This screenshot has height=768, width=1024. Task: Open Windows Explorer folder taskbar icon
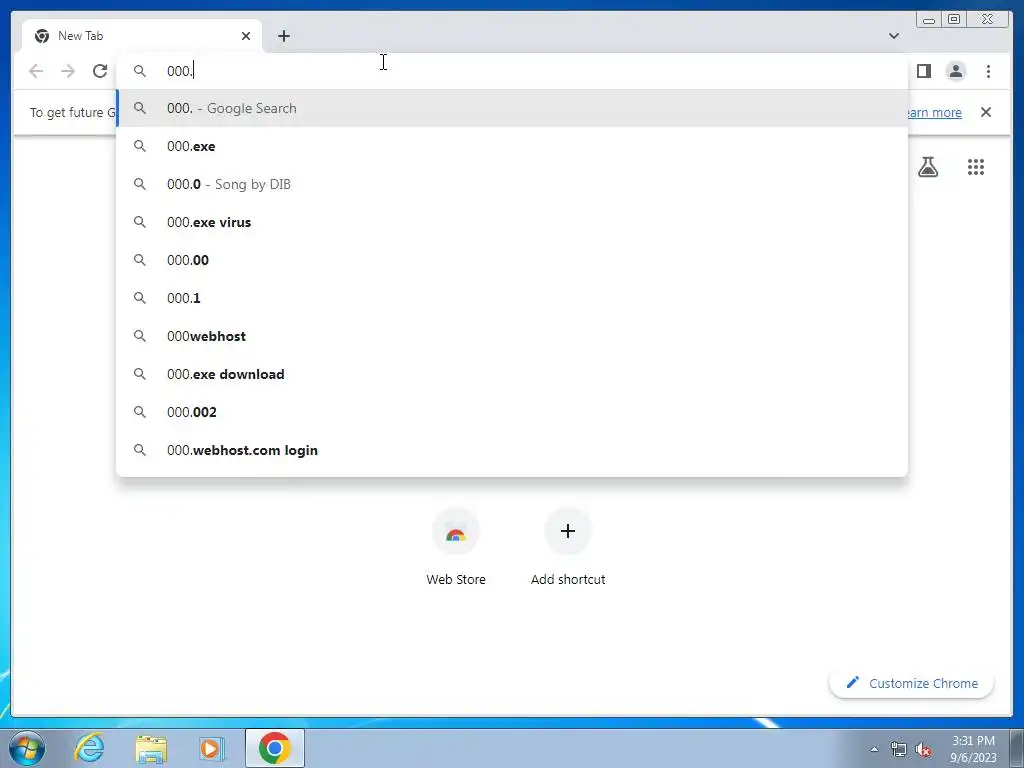tap(151, 748)
